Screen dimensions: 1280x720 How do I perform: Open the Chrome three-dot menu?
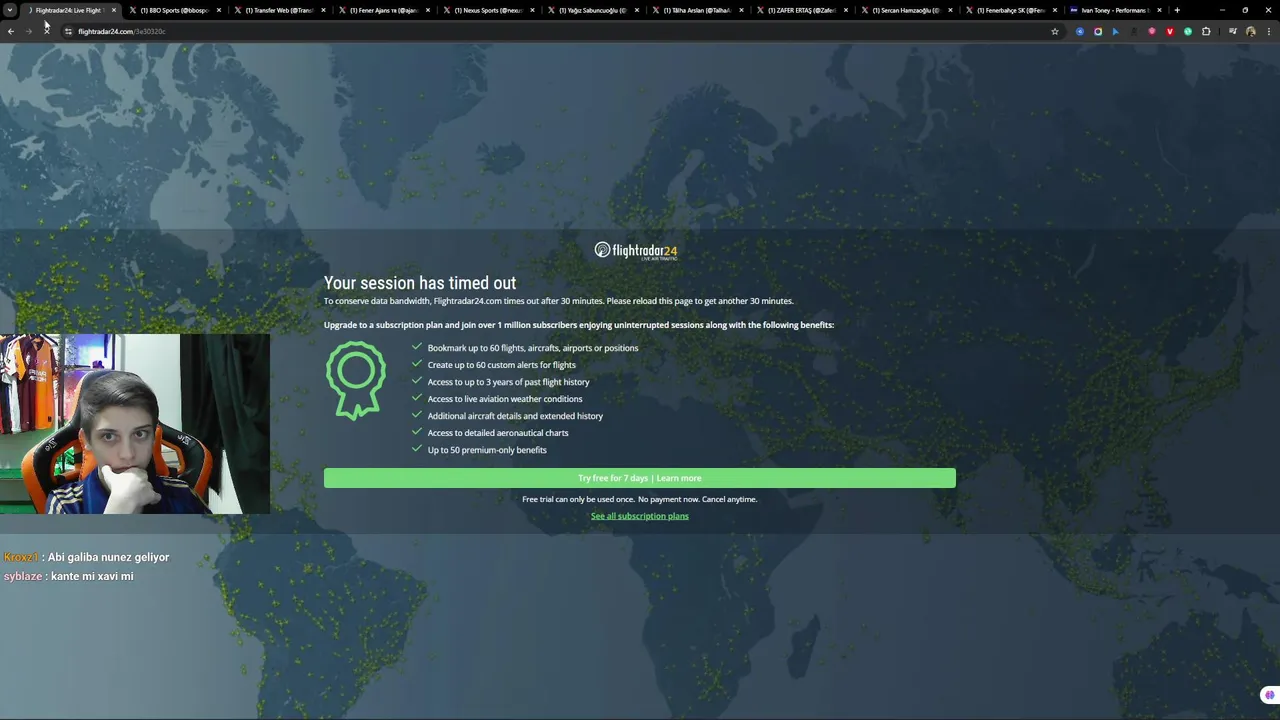(x=1268, y=31)
